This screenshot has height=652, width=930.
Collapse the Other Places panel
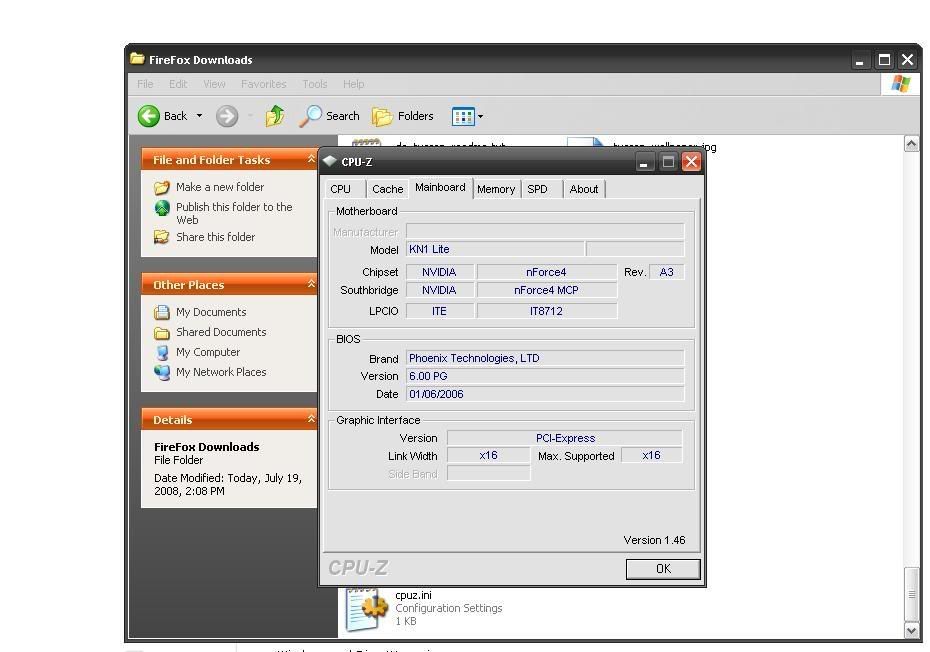pyautogui.click(x=310, y=285)
